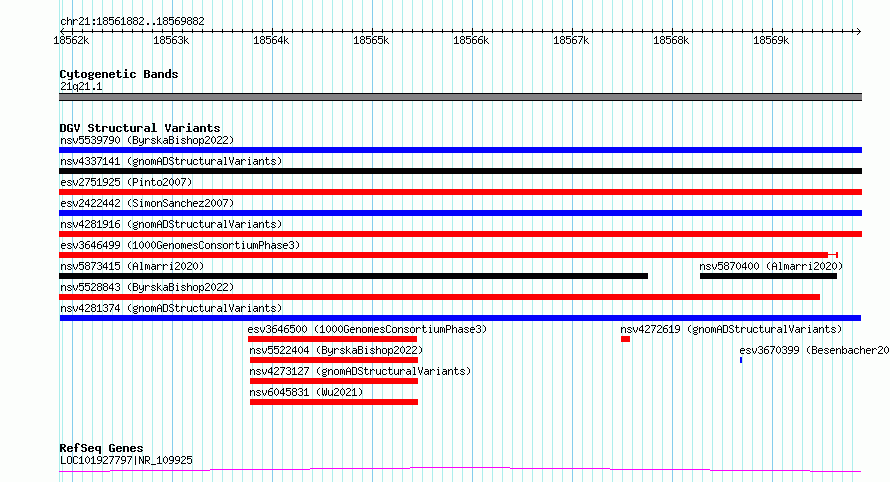This screenshot has height=482, width=890.
Task: Click the nsv5539790 (ByrskaBishop2022) label
Action: tap(147, 140)
